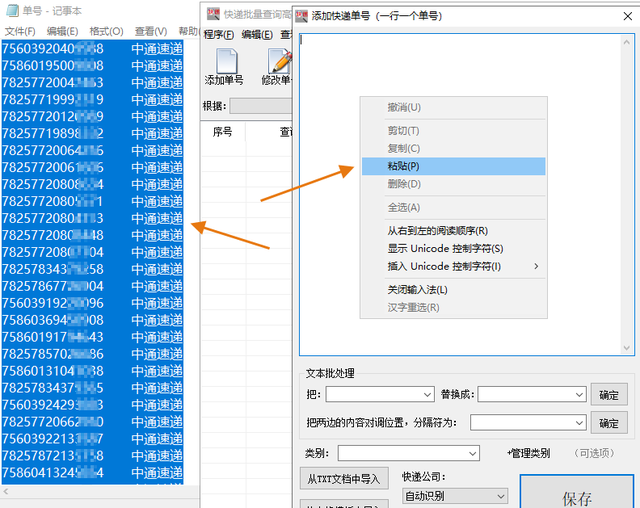Viewport: 640px width, 508px height.
Task: Open Notepad 格式(O) menu
Action: coord(107,31)
